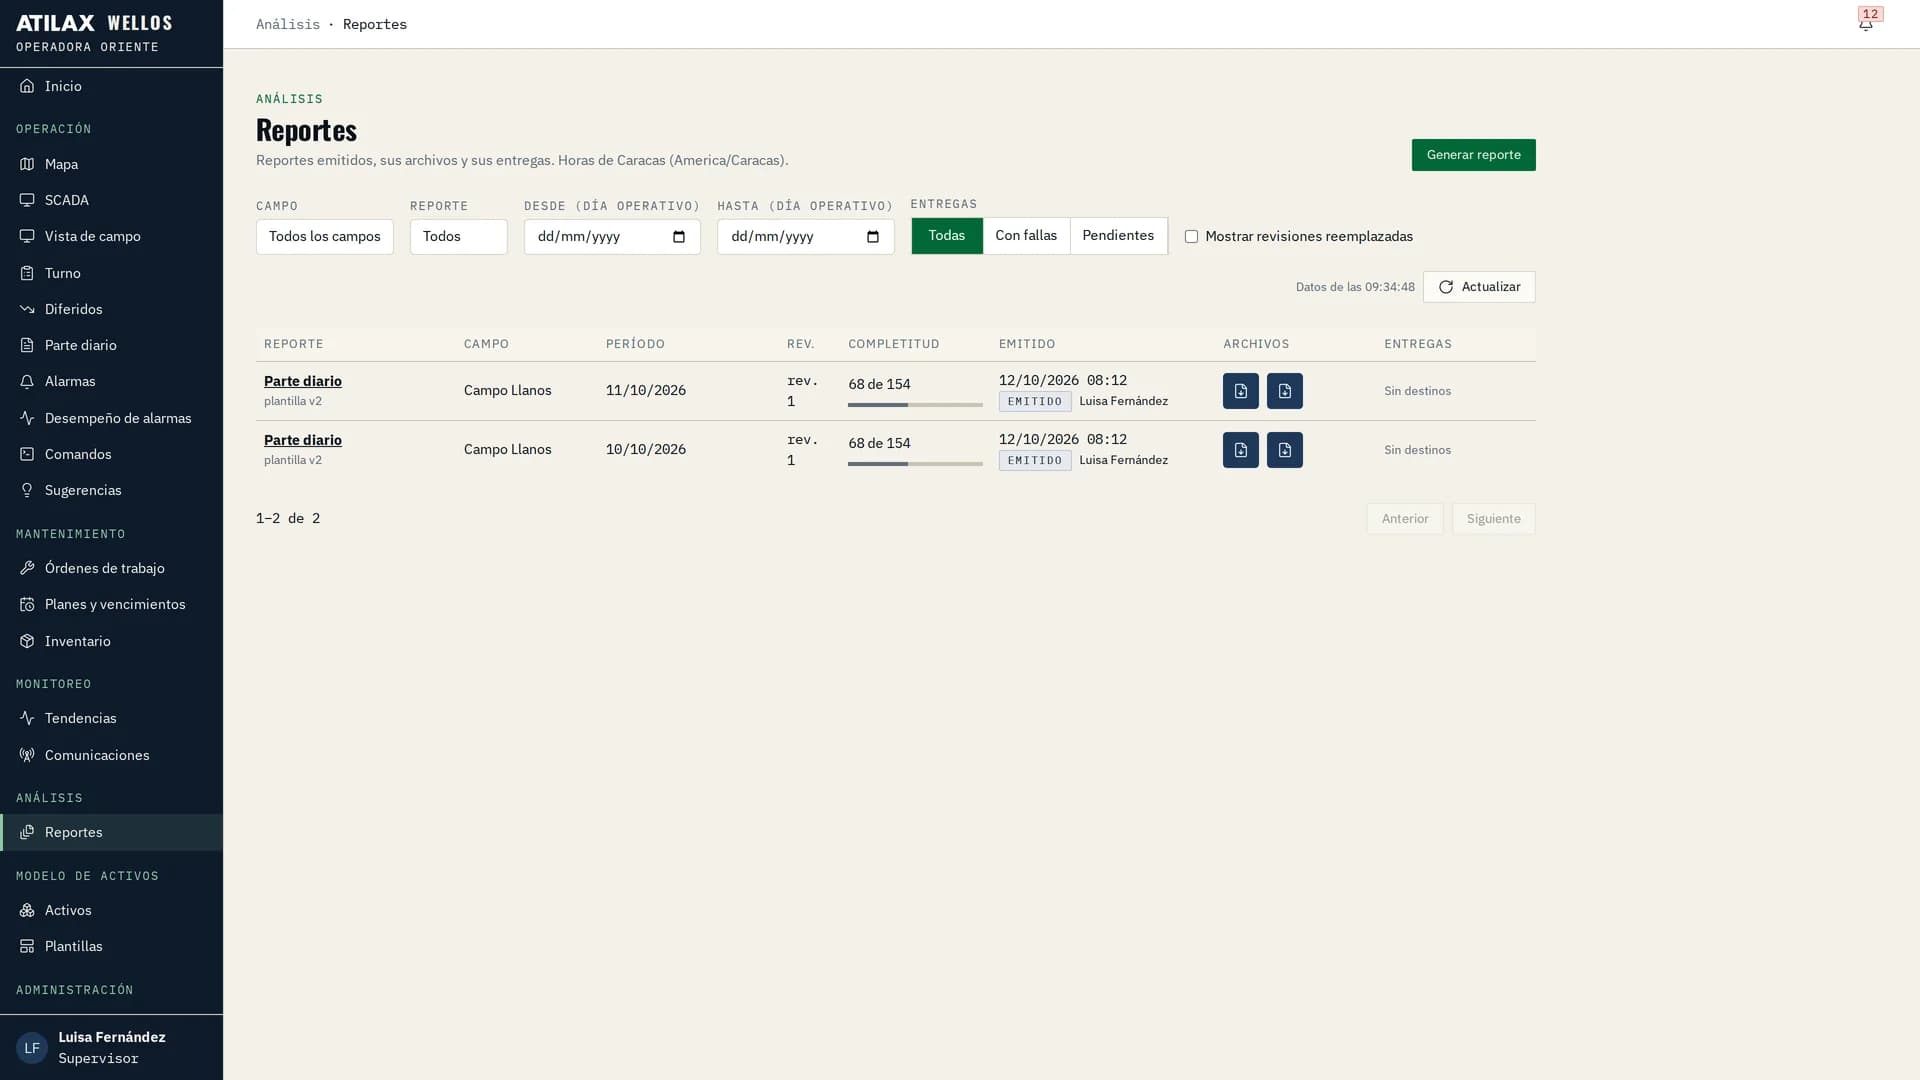Open the Reporte dropdown showing Todos
This screenshot has height=1080, width=1920.
coord(459,237)
